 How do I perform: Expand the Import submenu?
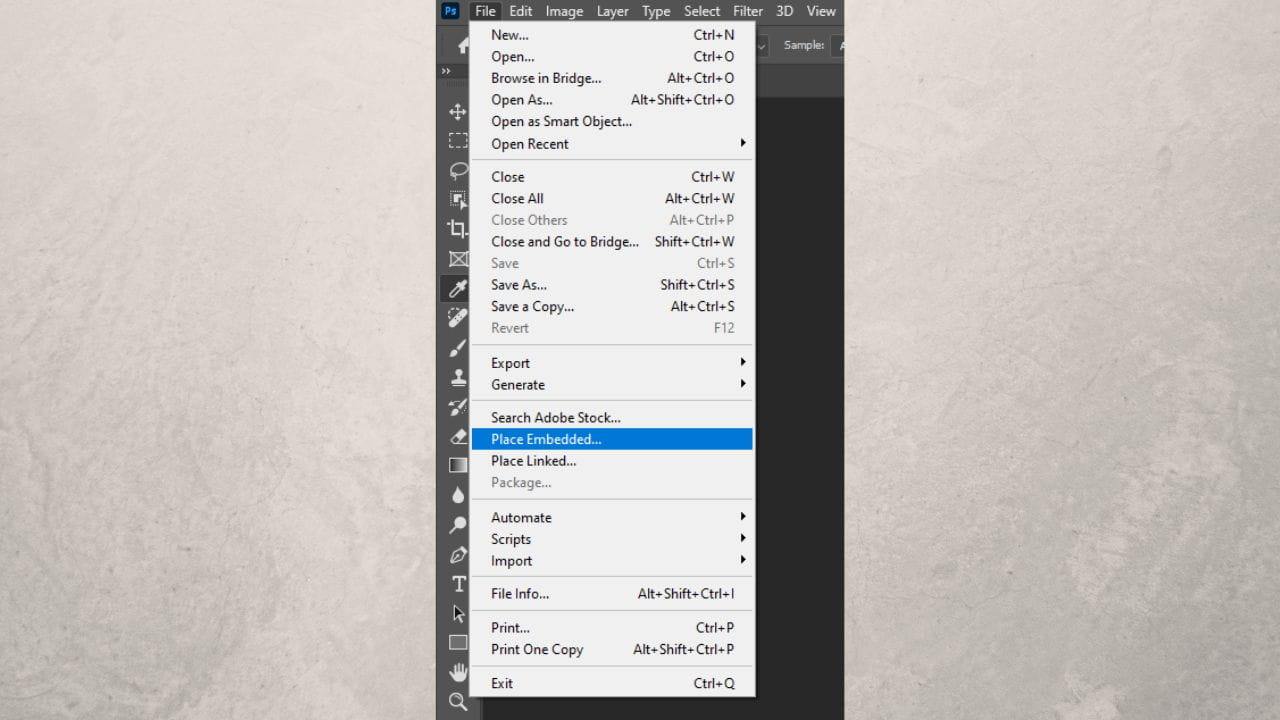[x=612, y=561]
